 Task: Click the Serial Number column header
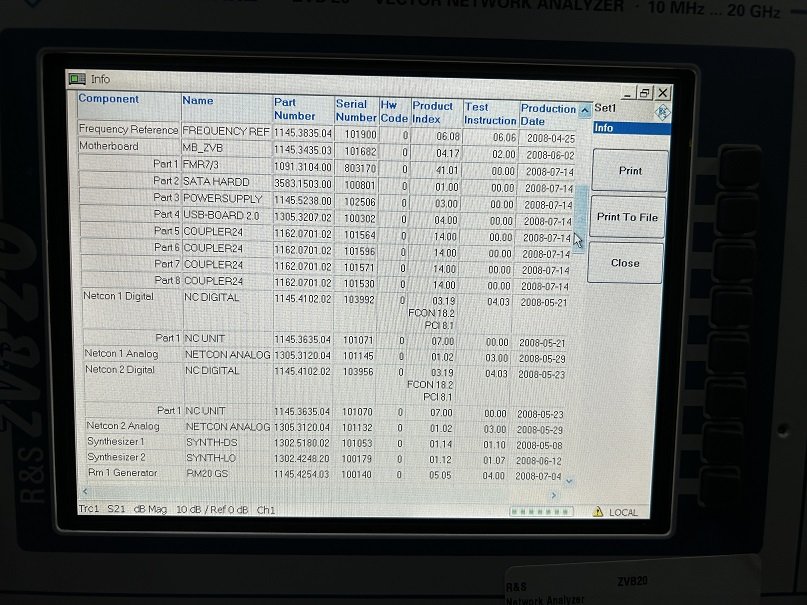pyautogui.click(x=356, y=111)
